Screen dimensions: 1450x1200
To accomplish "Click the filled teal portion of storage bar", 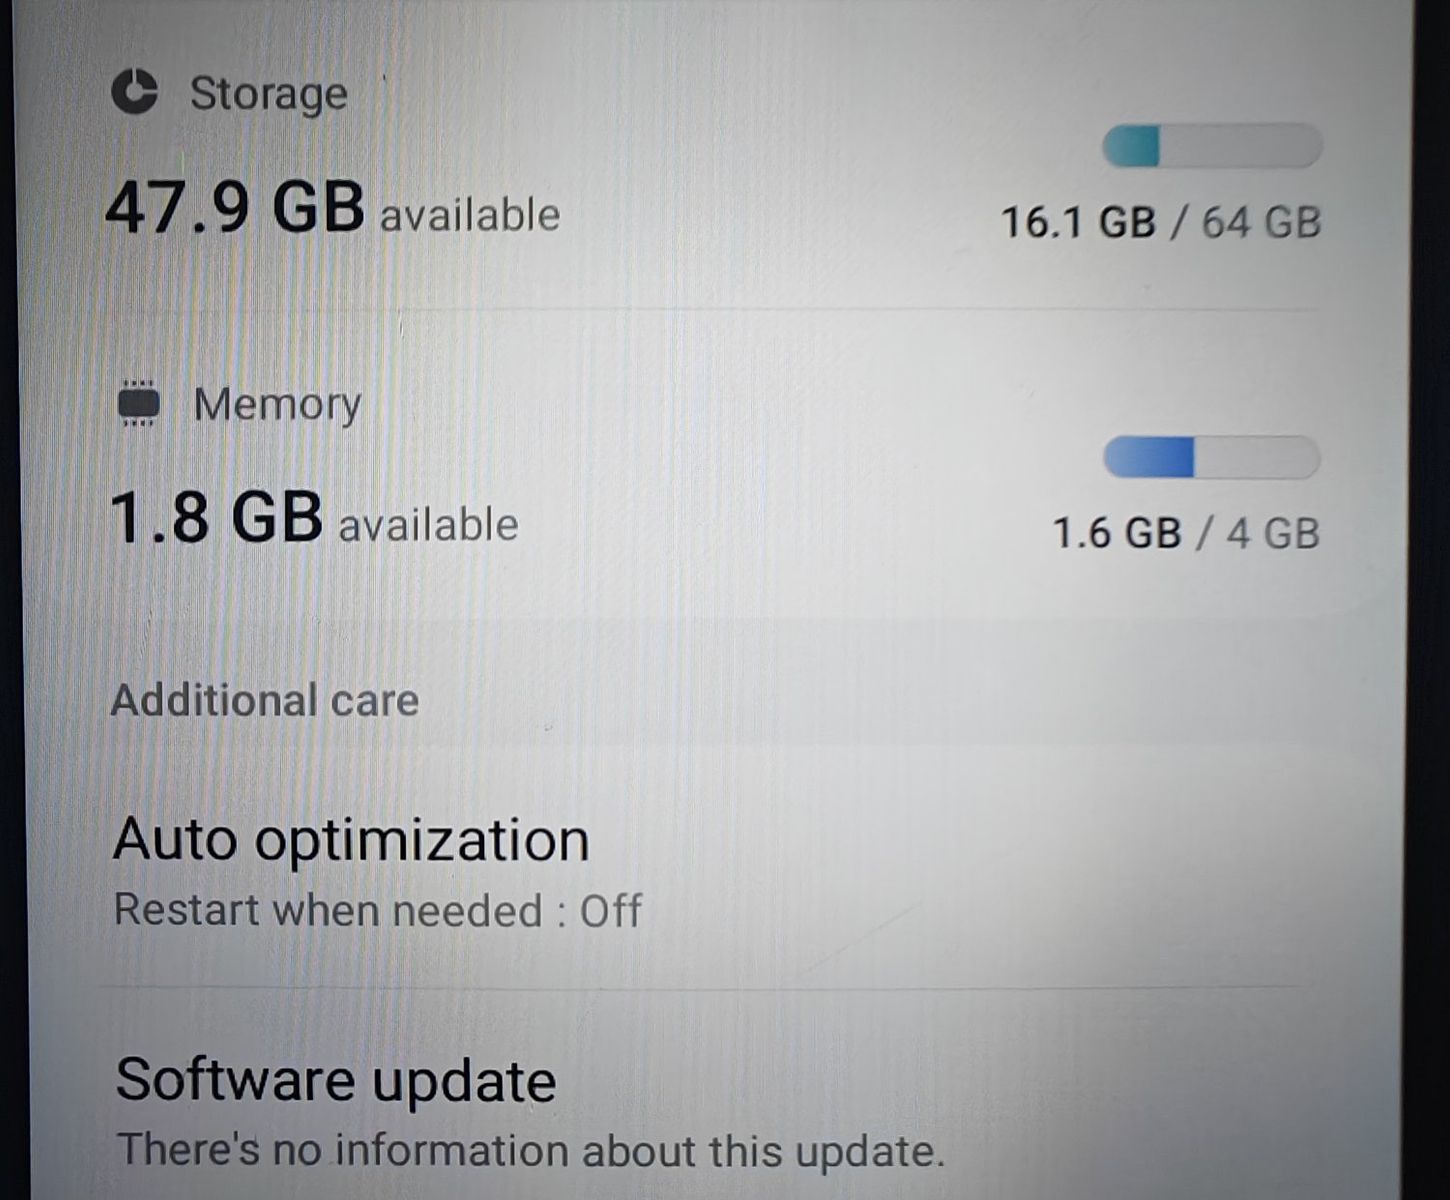I will [x=1131, y=146].
